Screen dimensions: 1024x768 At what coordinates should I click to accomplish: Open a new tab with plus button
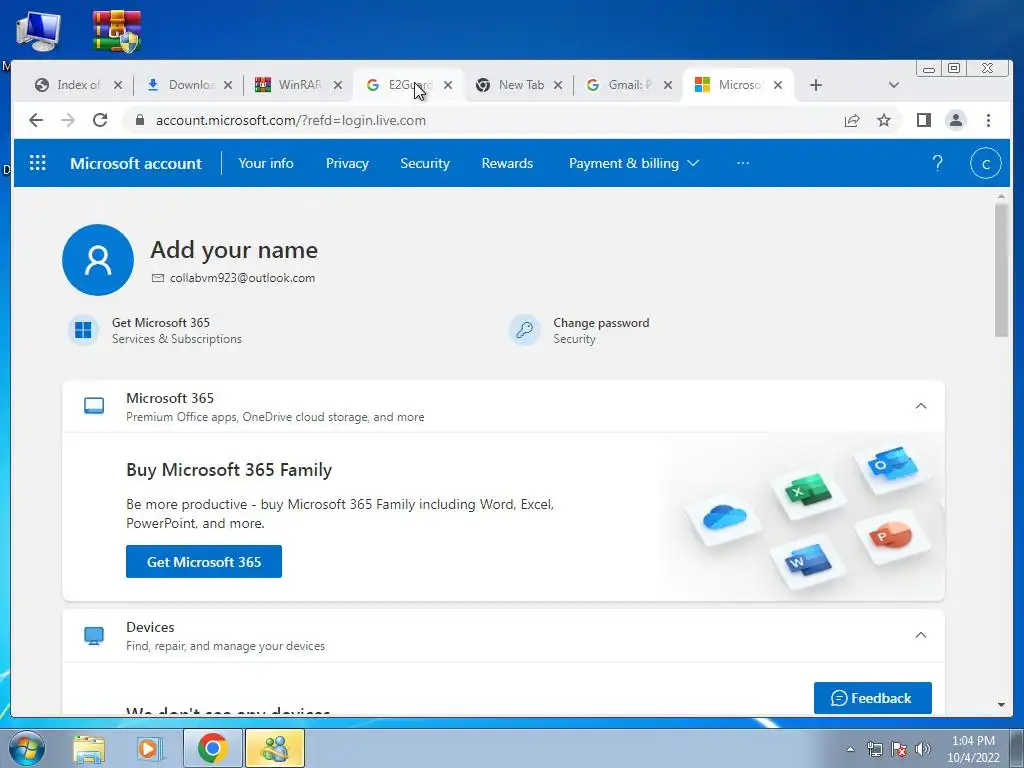(816, 85)
